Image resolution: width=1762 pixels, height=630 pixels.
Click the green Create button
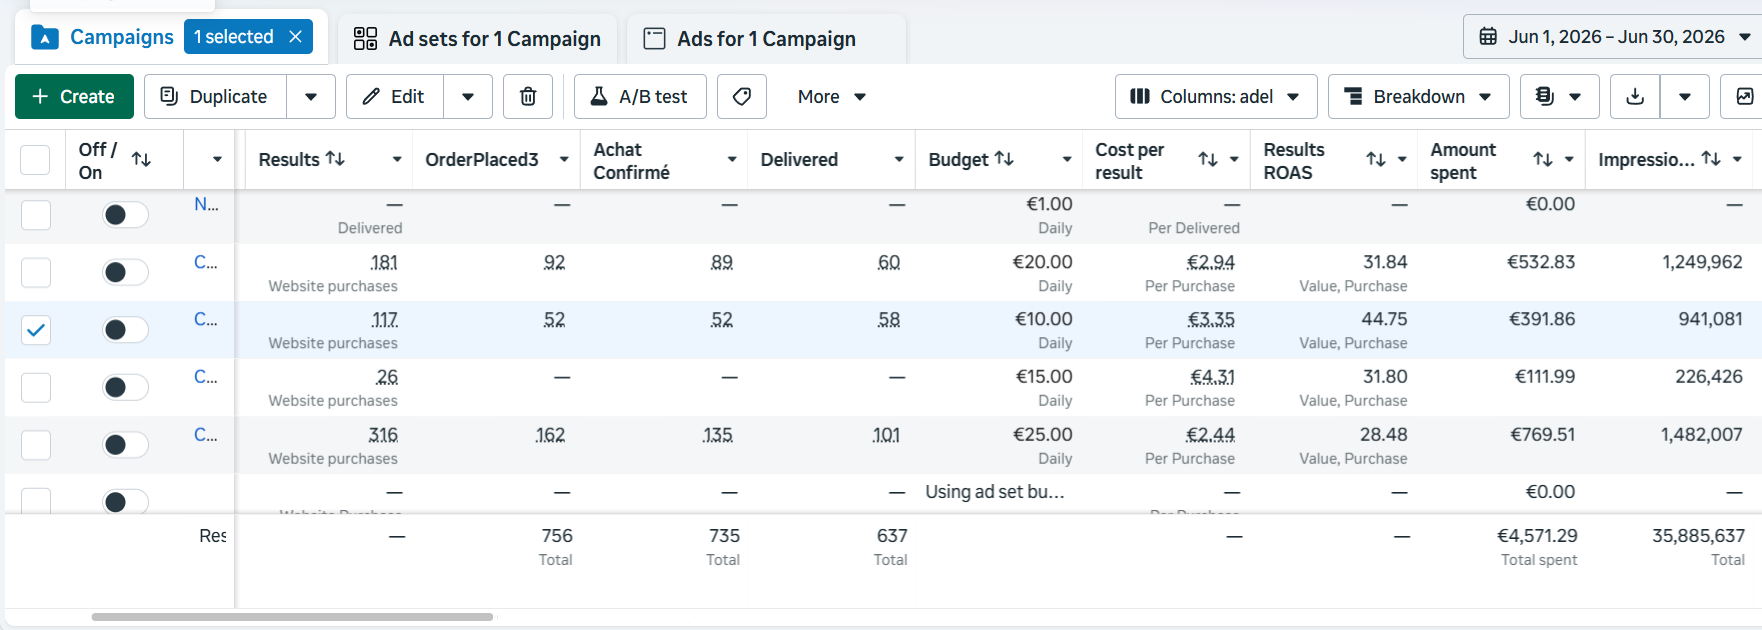point(74,97)
